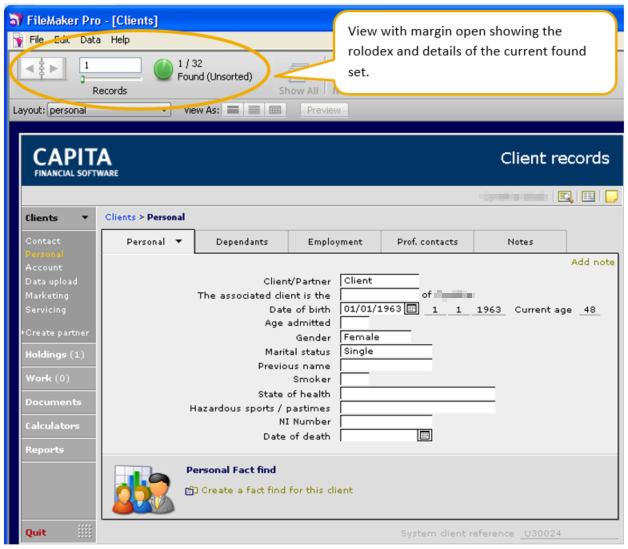Switch to View As Form icon

[233, 110]
